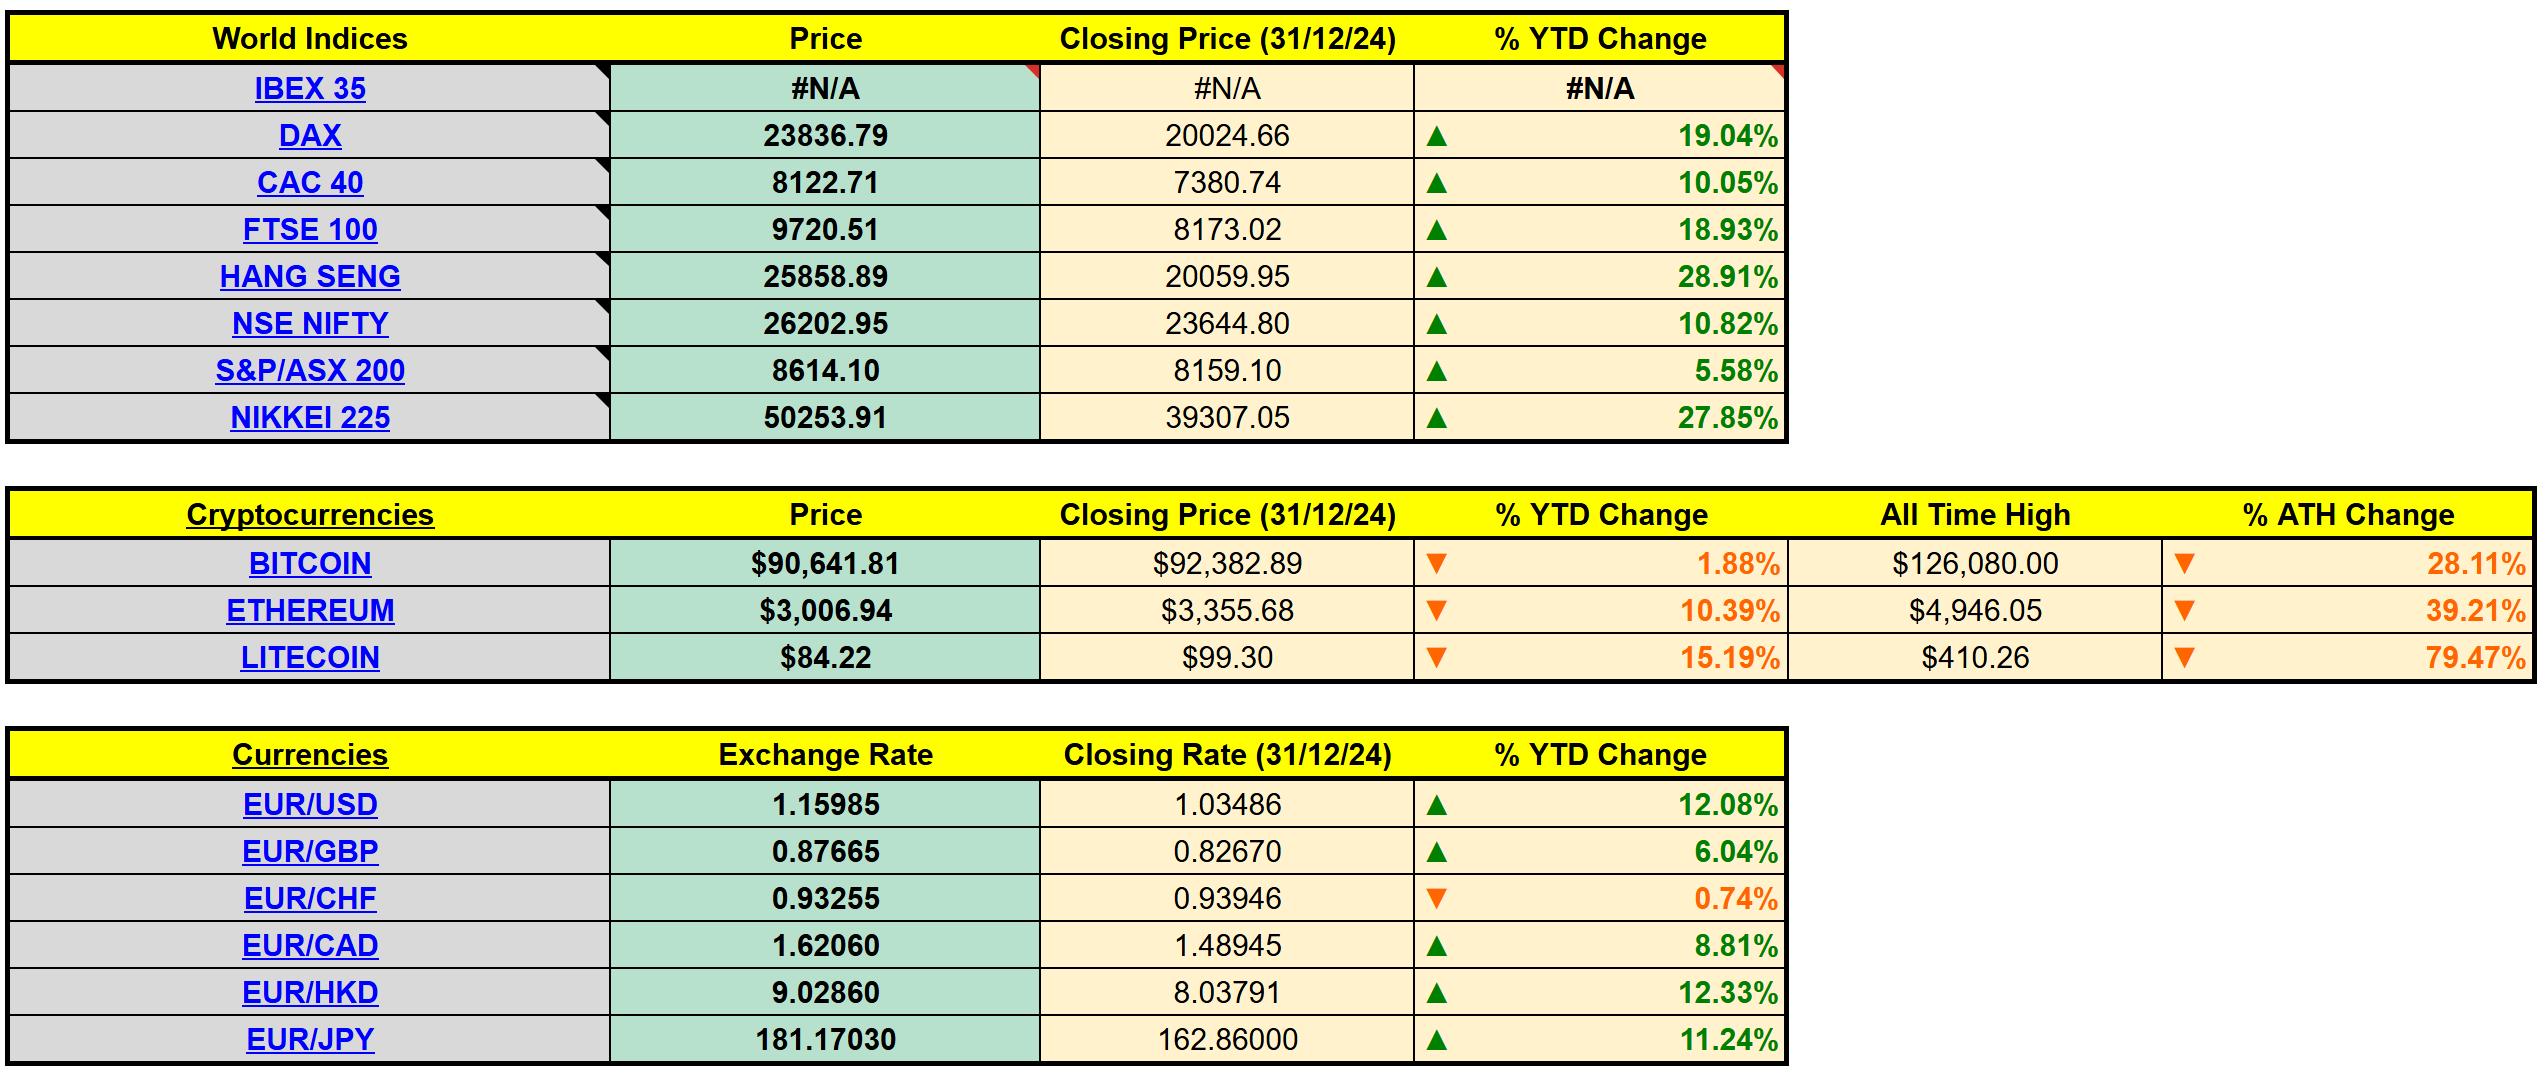Click the orange down arrow beside Bitcoin's 1.88%
The height and width of the screenshot is (1080, 2547).
(x=1436, y=564)
